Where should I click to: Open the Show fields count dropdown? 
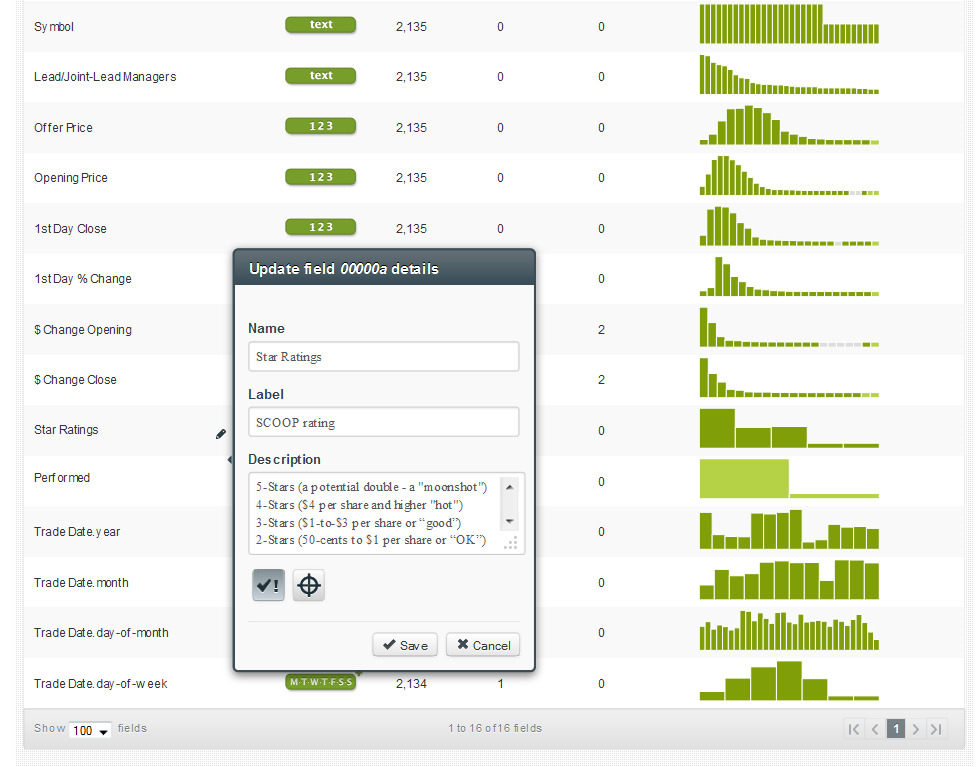pos(90,730)
